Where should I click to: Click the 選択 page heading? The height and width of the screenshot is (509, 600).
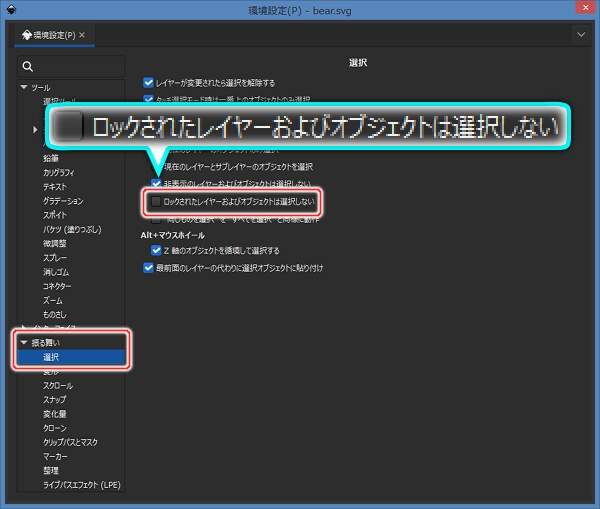(358, 62)
